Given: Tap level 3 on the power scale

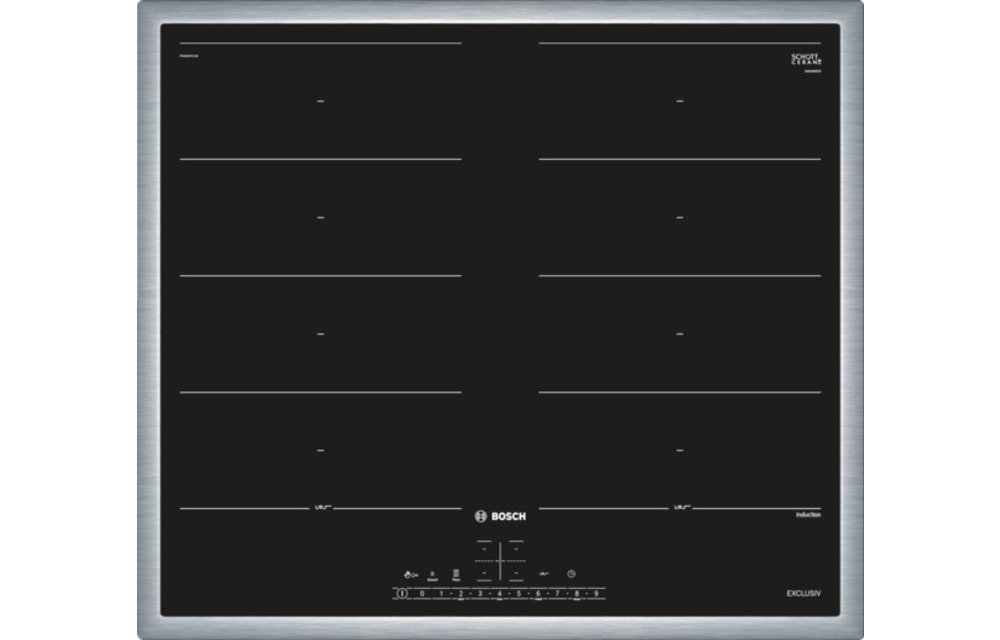Looking at the screenshot, I should 480,594.
